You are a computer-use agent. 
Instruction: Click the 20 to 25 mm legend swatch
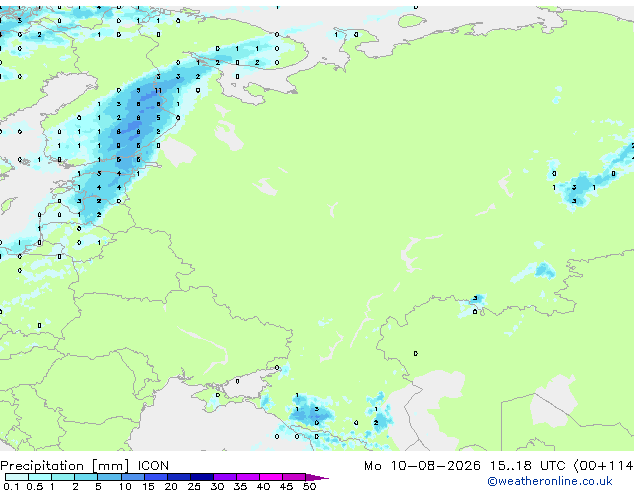(x=178, y=477)
